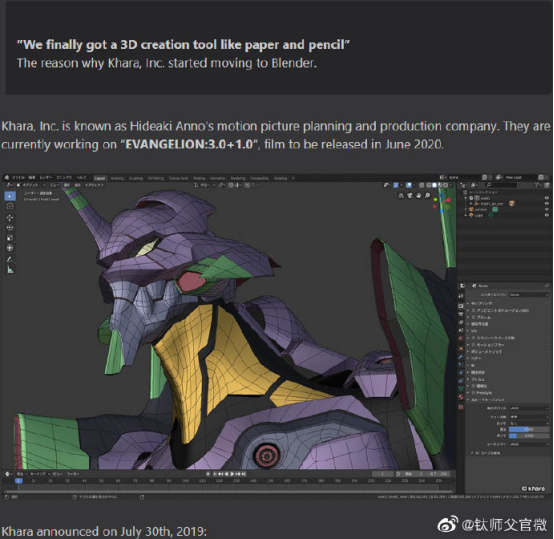This screenshot has height=539, width=554.
Task: Enable the Freestyle checkbox
Action: 473,393
